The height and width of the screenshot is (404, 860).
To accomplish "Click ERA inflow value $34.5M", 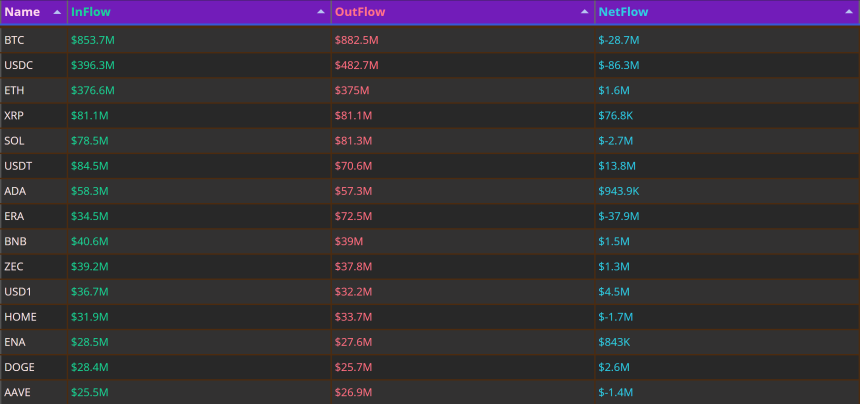I will pyautogui.click(x=90, y=217).
